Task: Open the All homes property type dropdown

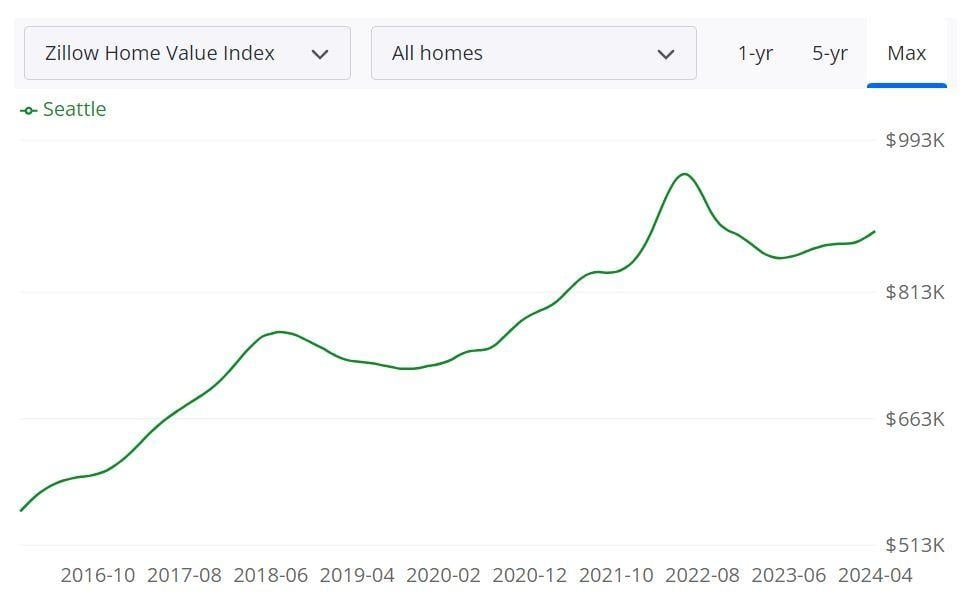Action: tap(533, 53)
